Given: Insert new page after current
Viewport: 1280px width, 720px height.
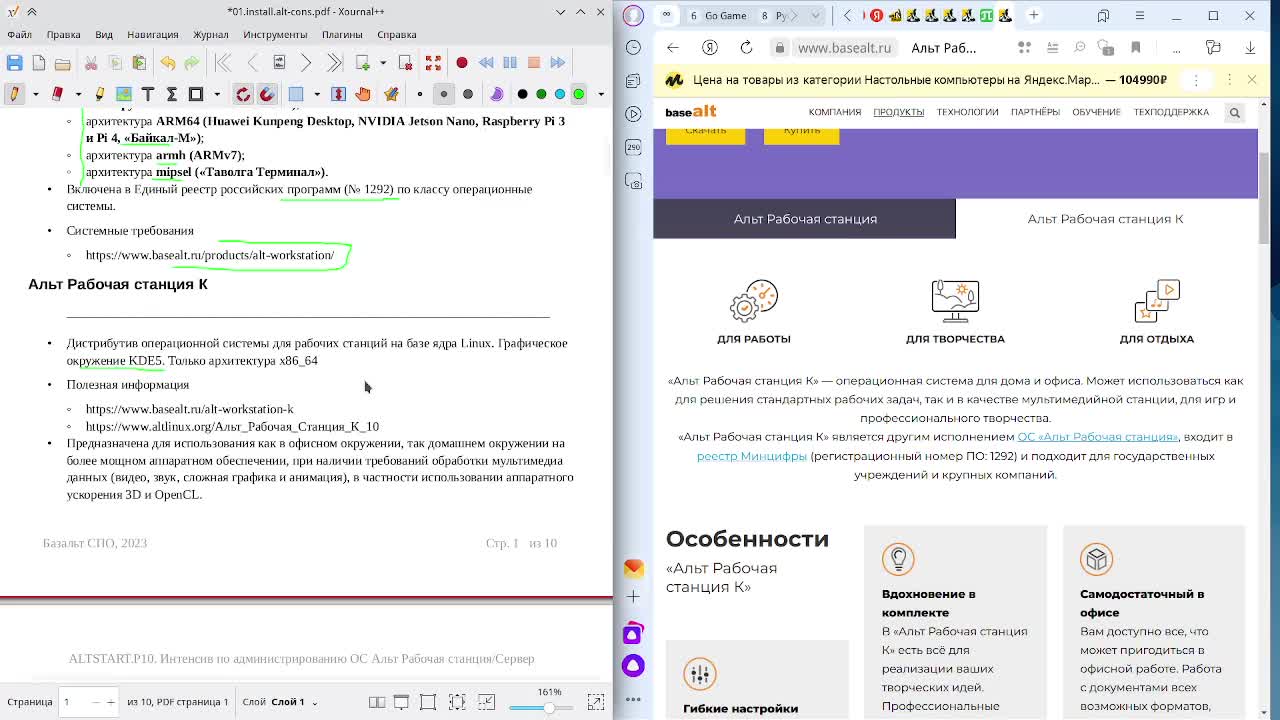Looking at the screenshot, I should click(363, 63).
